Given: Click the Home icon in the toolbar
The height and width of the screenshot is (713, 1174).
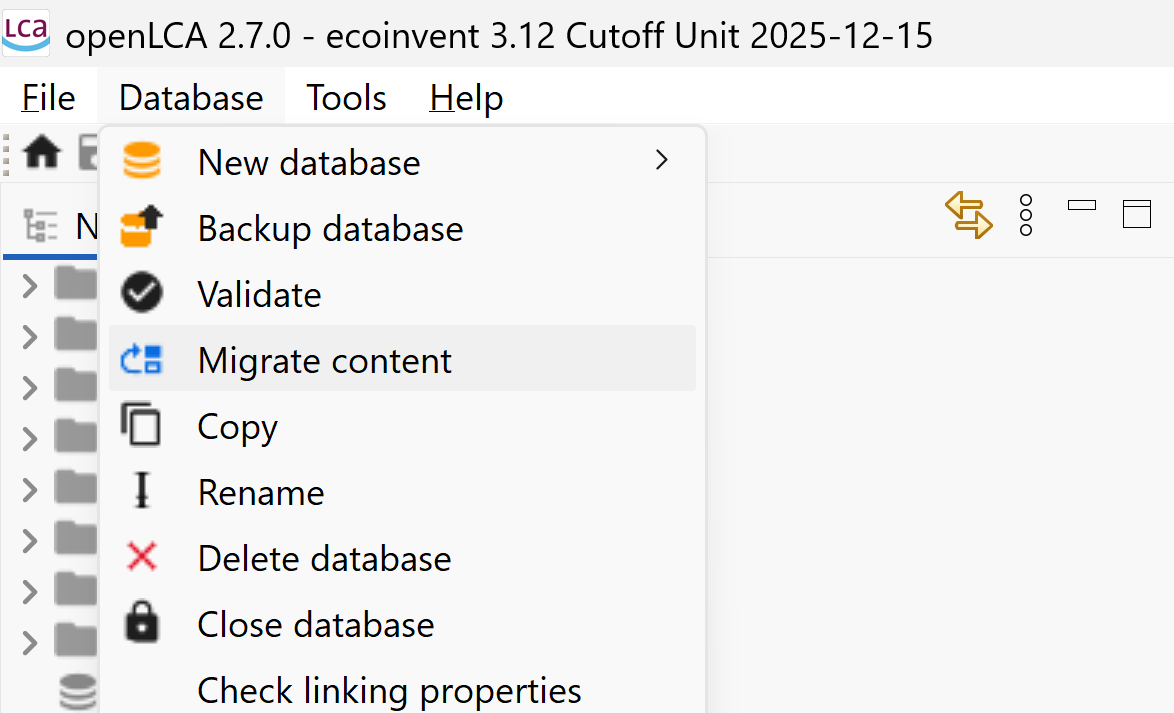Looking at the screenshot, I should click(x=42, y=152).
